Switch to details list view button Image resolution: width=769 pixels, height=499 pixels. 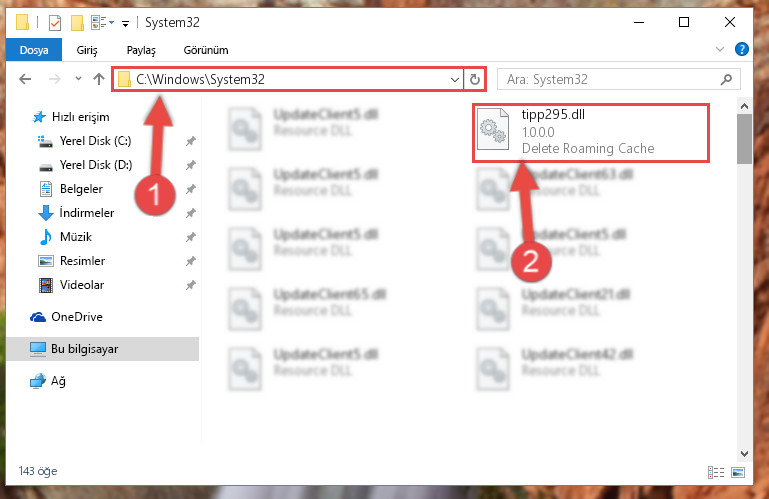716,472
